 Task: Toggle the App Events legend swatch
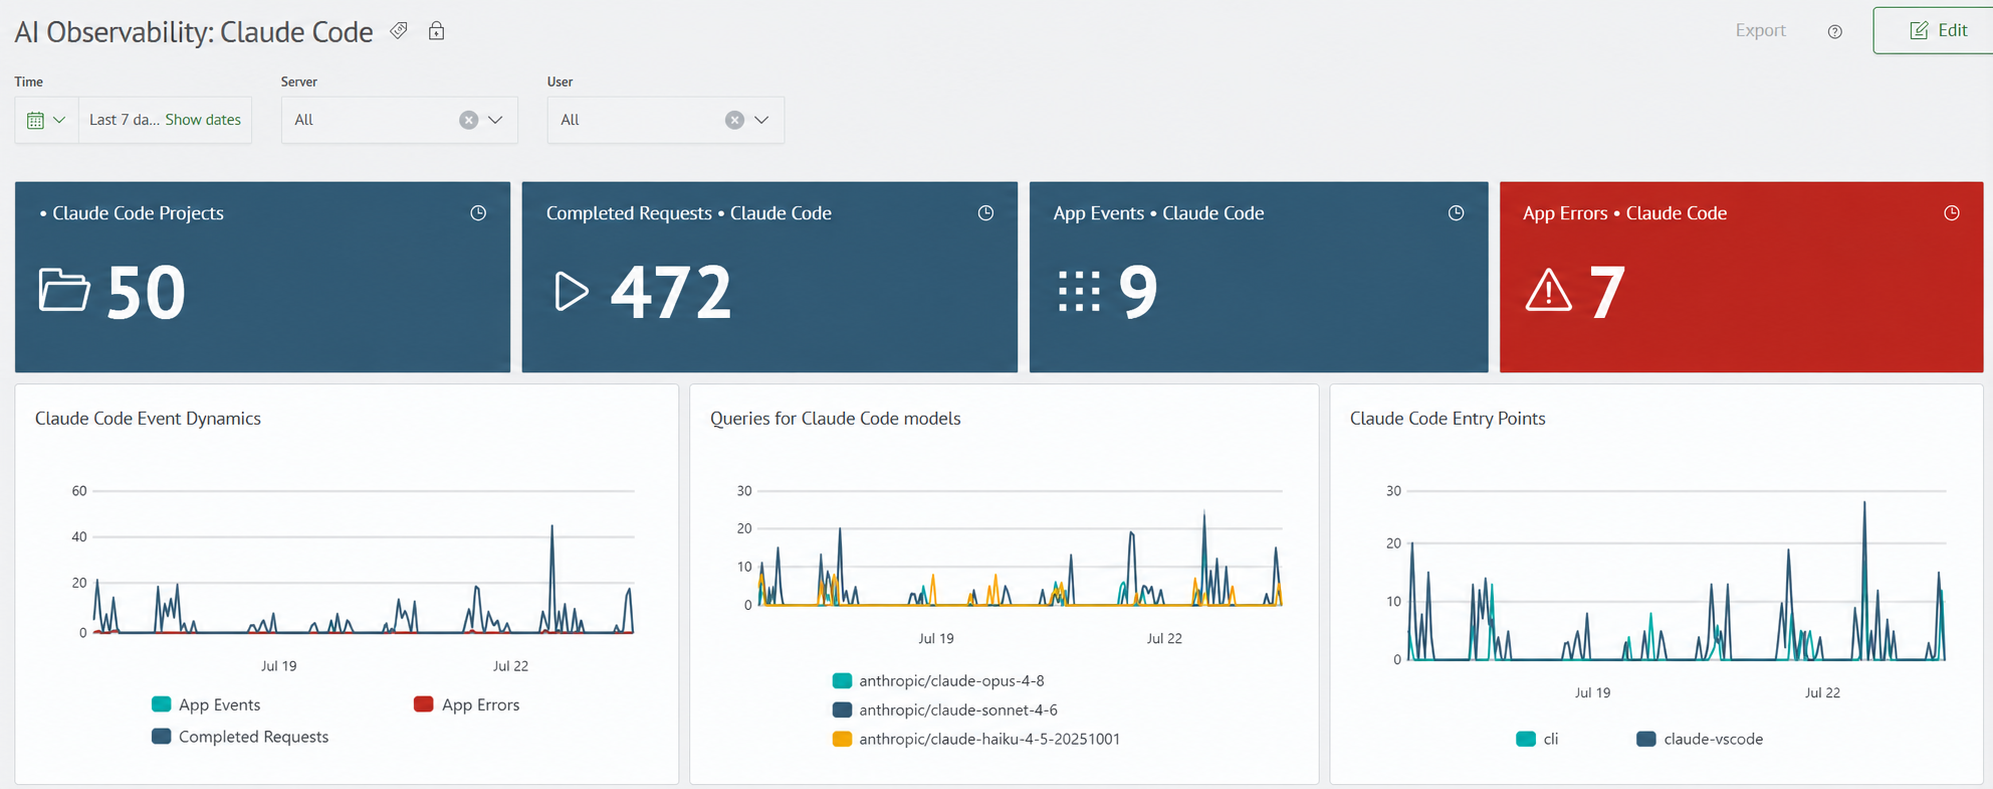click(161, 704)
